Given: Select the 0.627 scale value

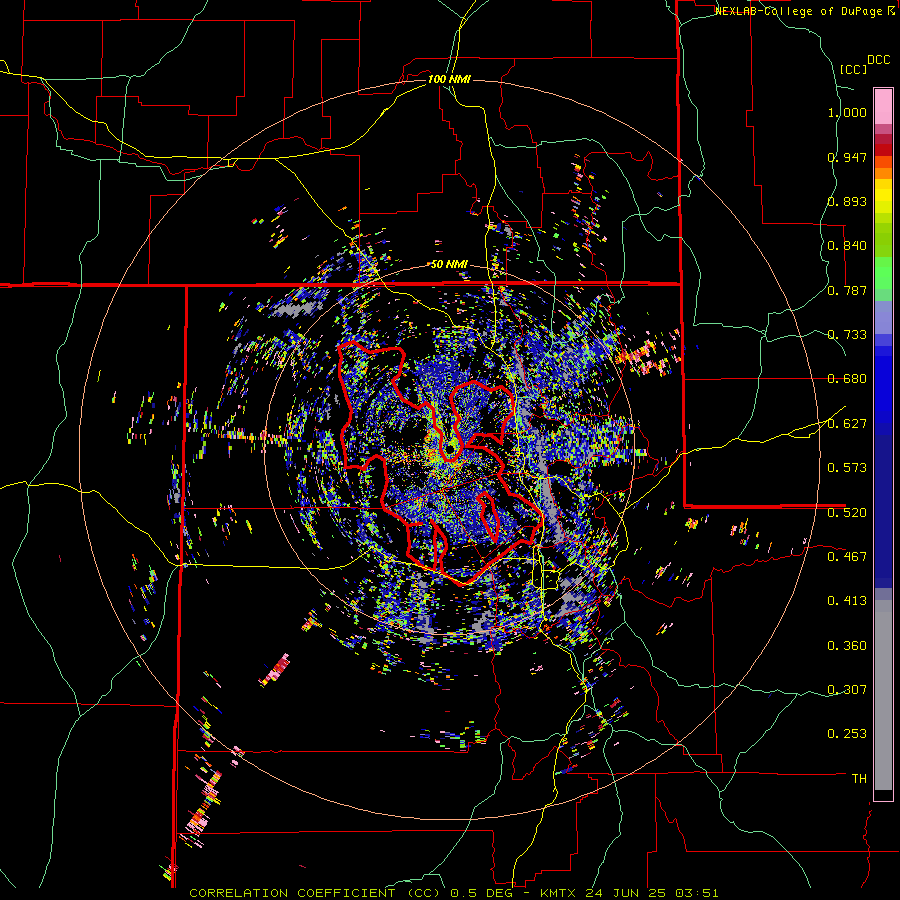Looking at the screenshot, I should click(847, 424).
